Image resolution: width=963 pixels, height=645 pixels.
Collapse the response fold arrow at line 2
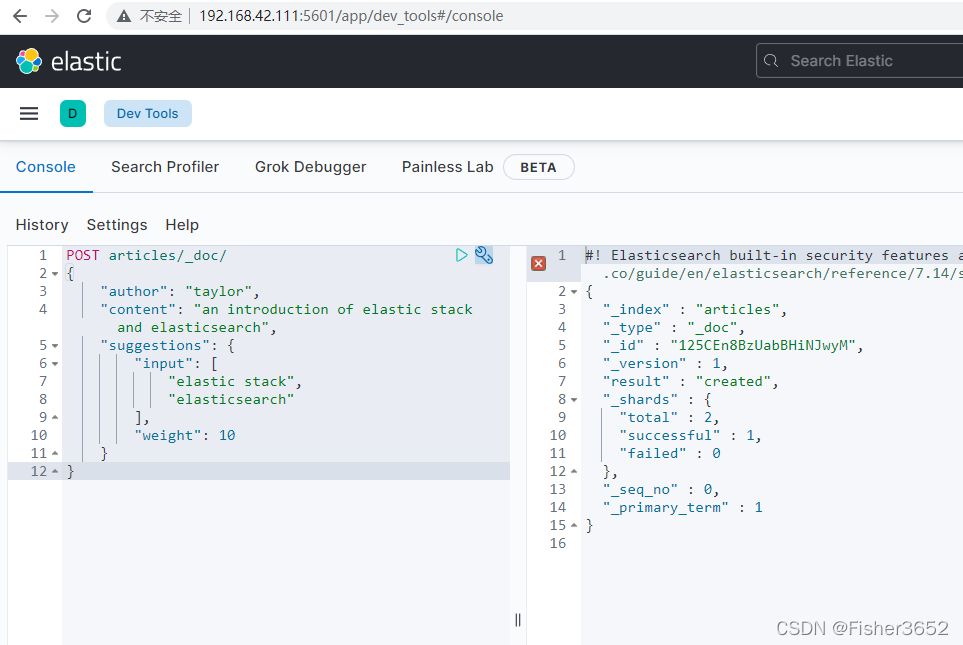(574, 292)
